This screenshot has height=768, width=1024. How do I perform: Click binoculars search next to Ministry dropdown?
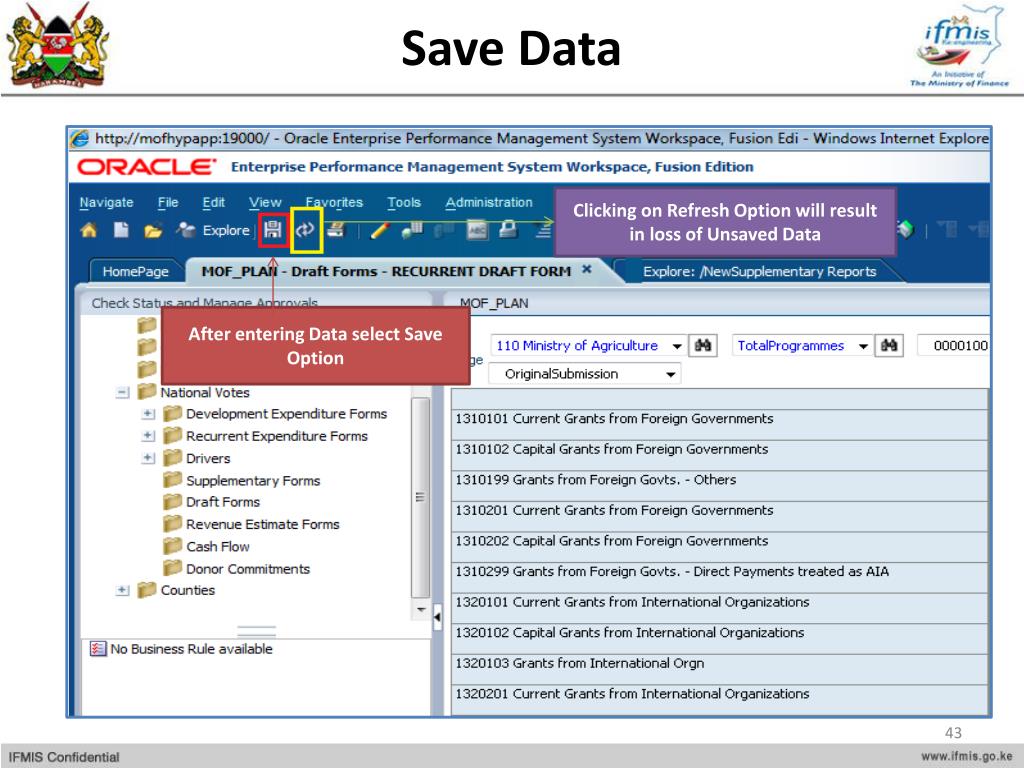(x=703, y=345)
